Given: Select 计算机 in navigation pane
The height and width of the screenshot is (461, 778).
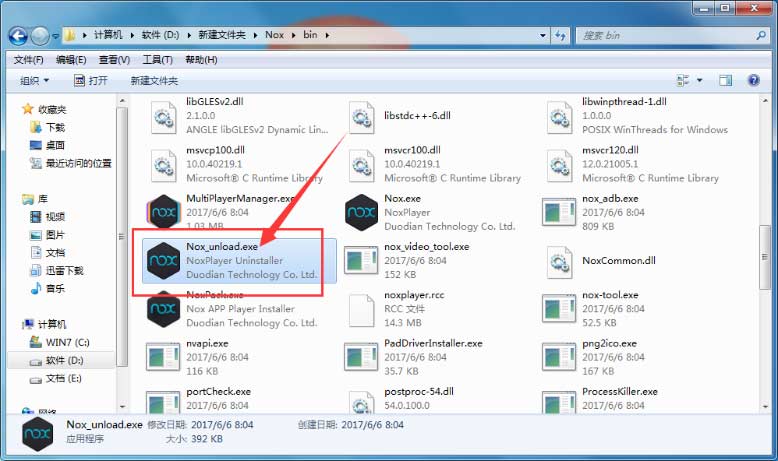Looking at the screenshot, I should click(x=52, y=325).
